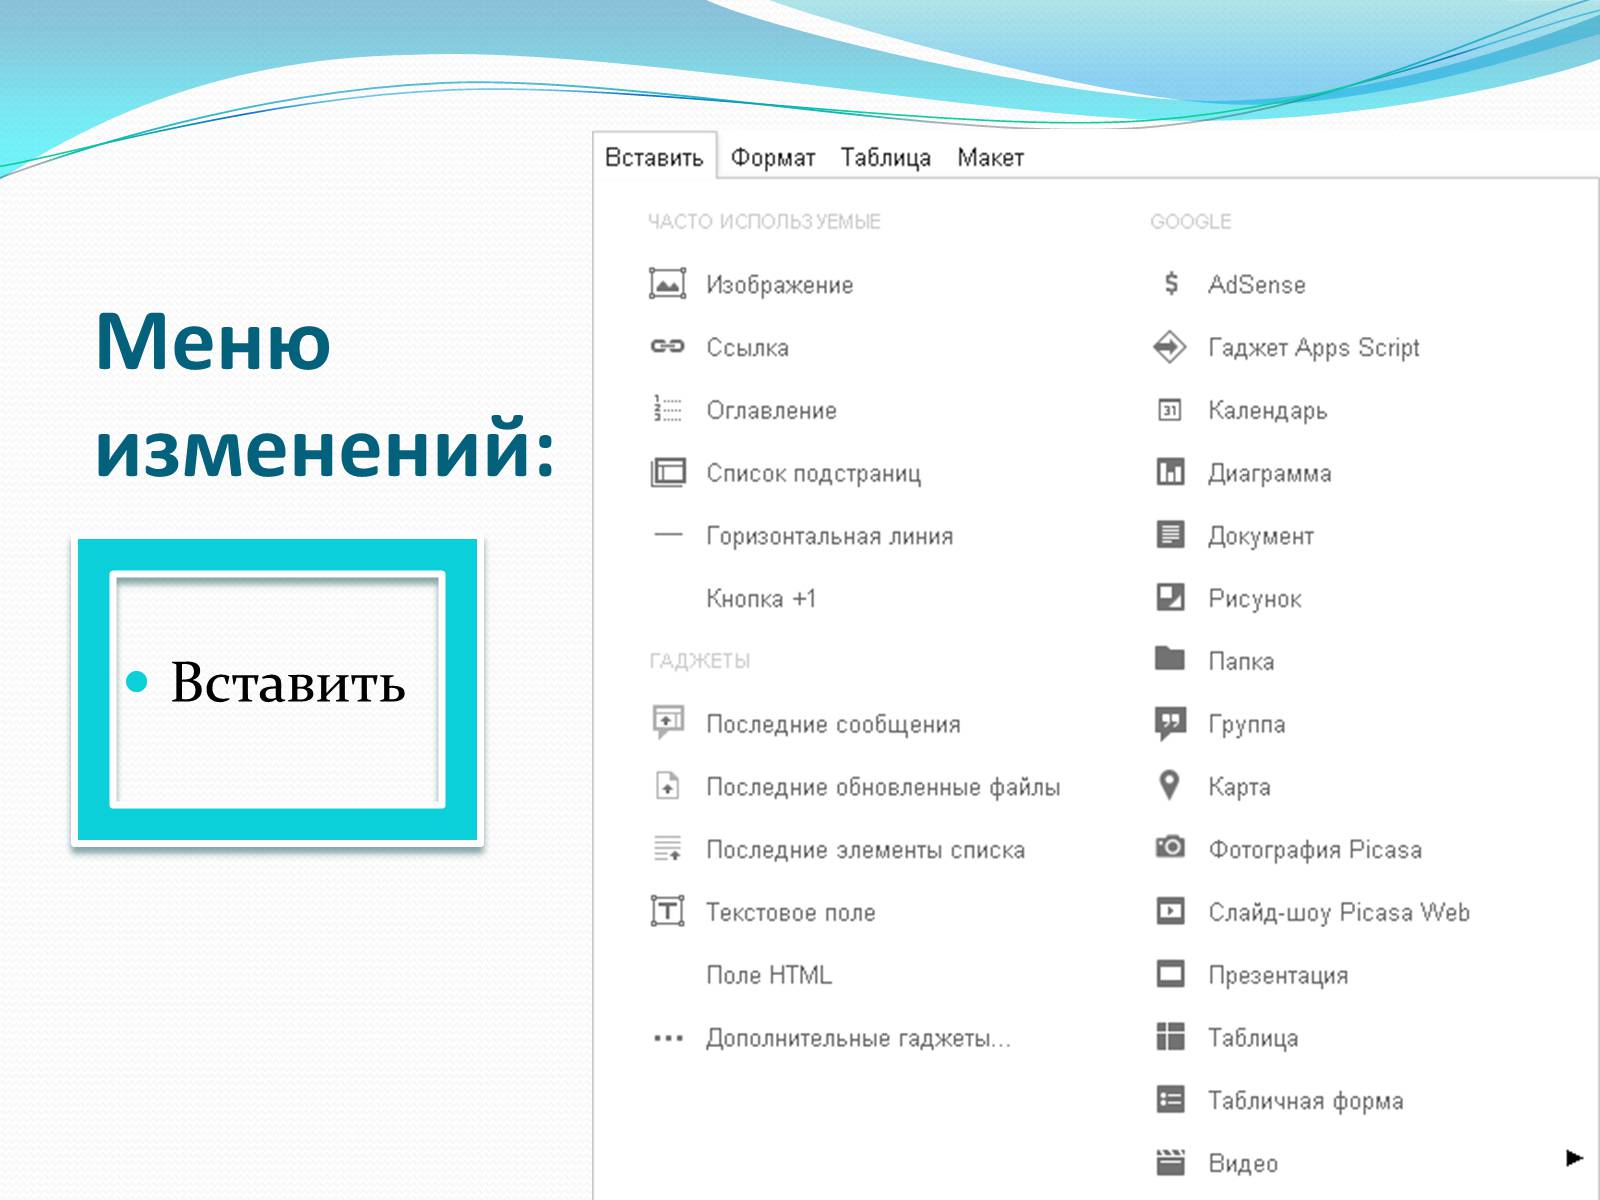
Task: Open the Формат menu
Action: click(773, 157)
